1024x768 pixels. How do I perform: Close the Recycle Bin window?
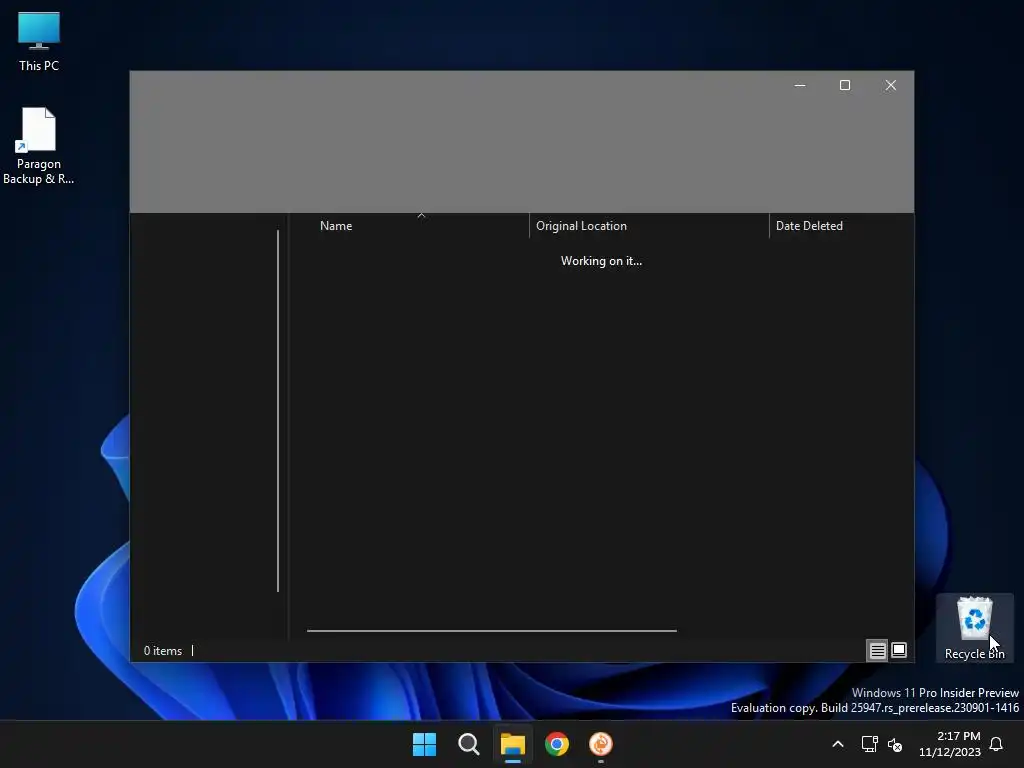[891, 86]
